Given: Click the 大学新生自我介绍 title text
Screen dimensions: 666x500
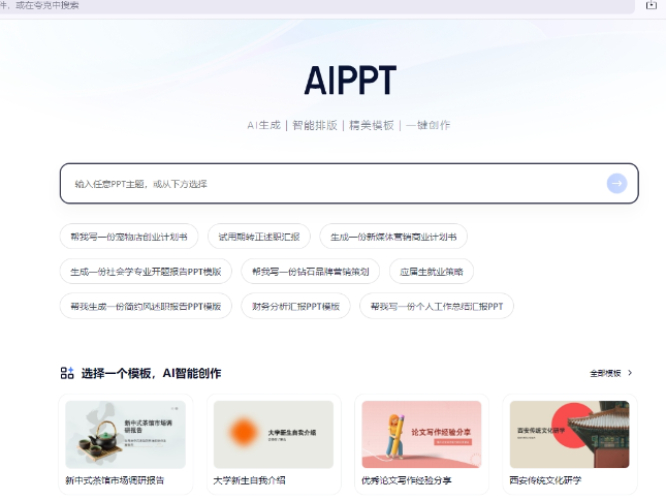Looking at the screenshot, I should coord(249,480).
